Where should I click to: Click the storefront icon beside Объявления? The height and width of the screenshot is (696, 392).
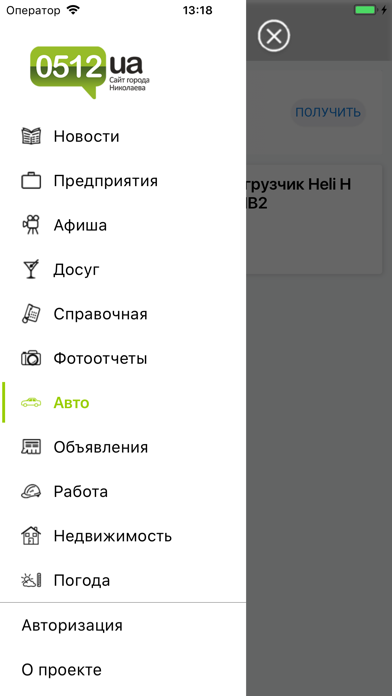(x=31, y=447)
